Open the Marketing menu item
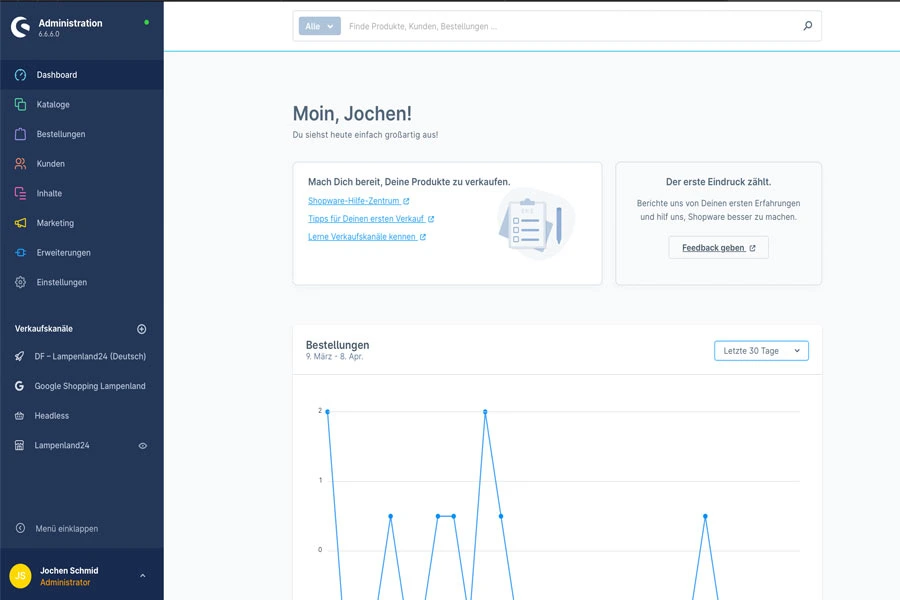The height and width of the screenshot is (600, 900). [x=82, y=223]
